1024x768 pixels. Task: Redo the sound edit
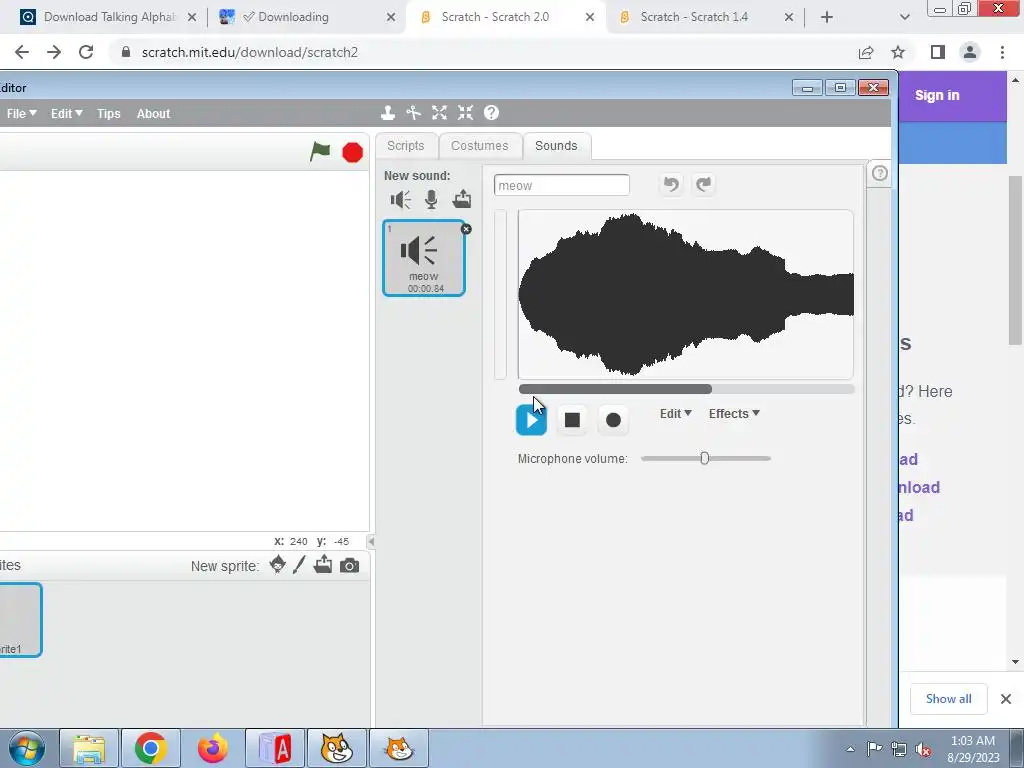(x=703, y=185)
